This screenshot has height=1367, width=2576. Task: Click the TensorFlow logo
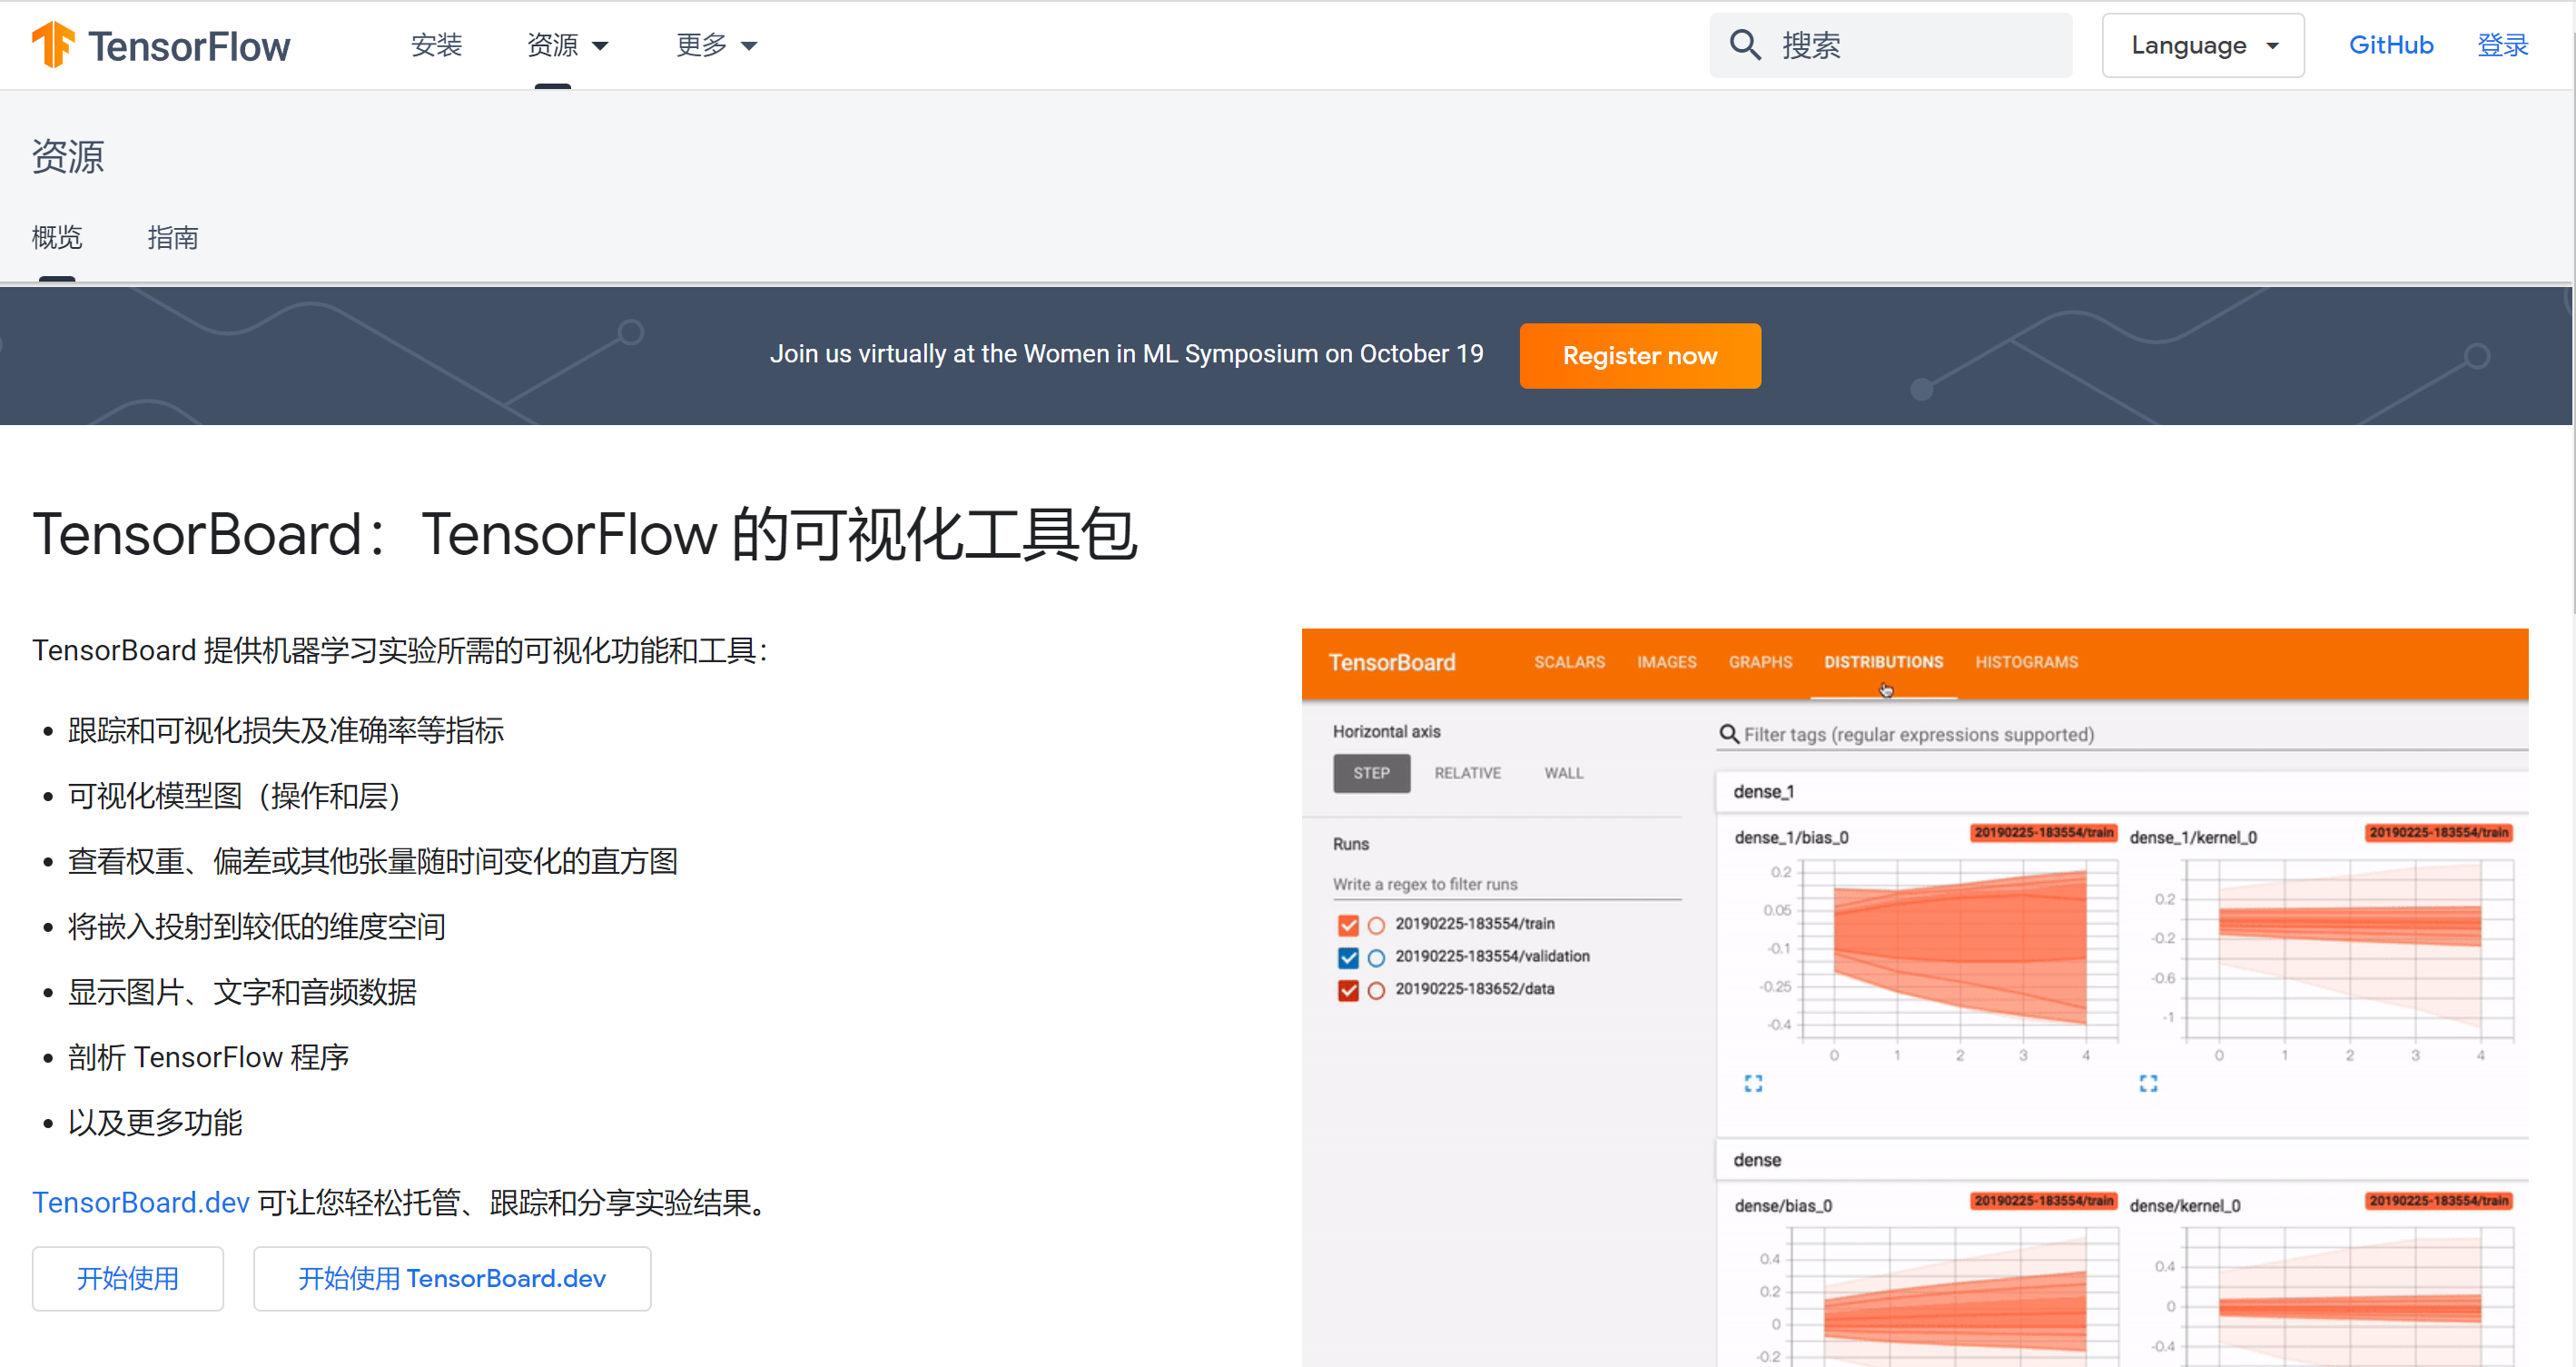[160, 45]
